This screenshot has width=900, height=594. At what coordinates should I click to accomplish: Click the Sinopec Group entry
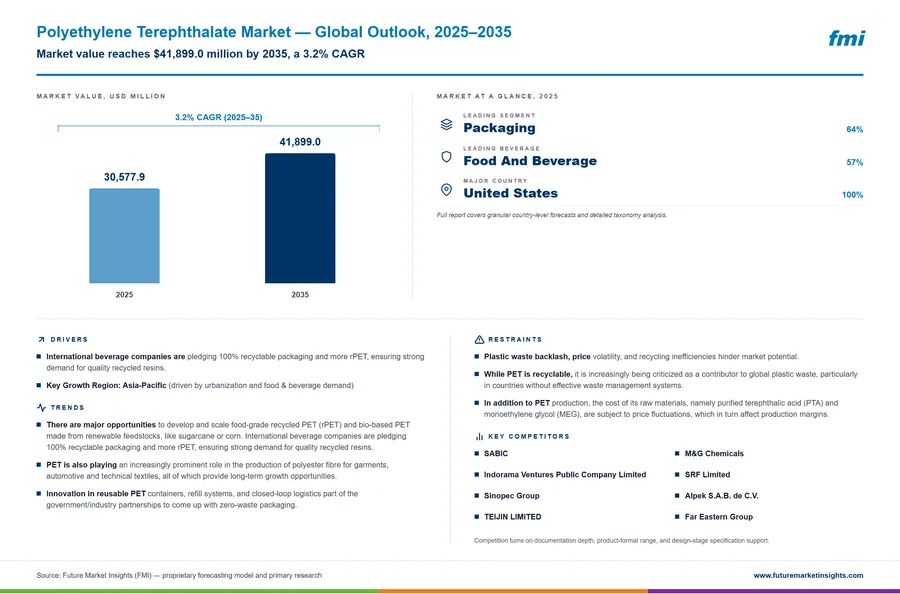511,496
